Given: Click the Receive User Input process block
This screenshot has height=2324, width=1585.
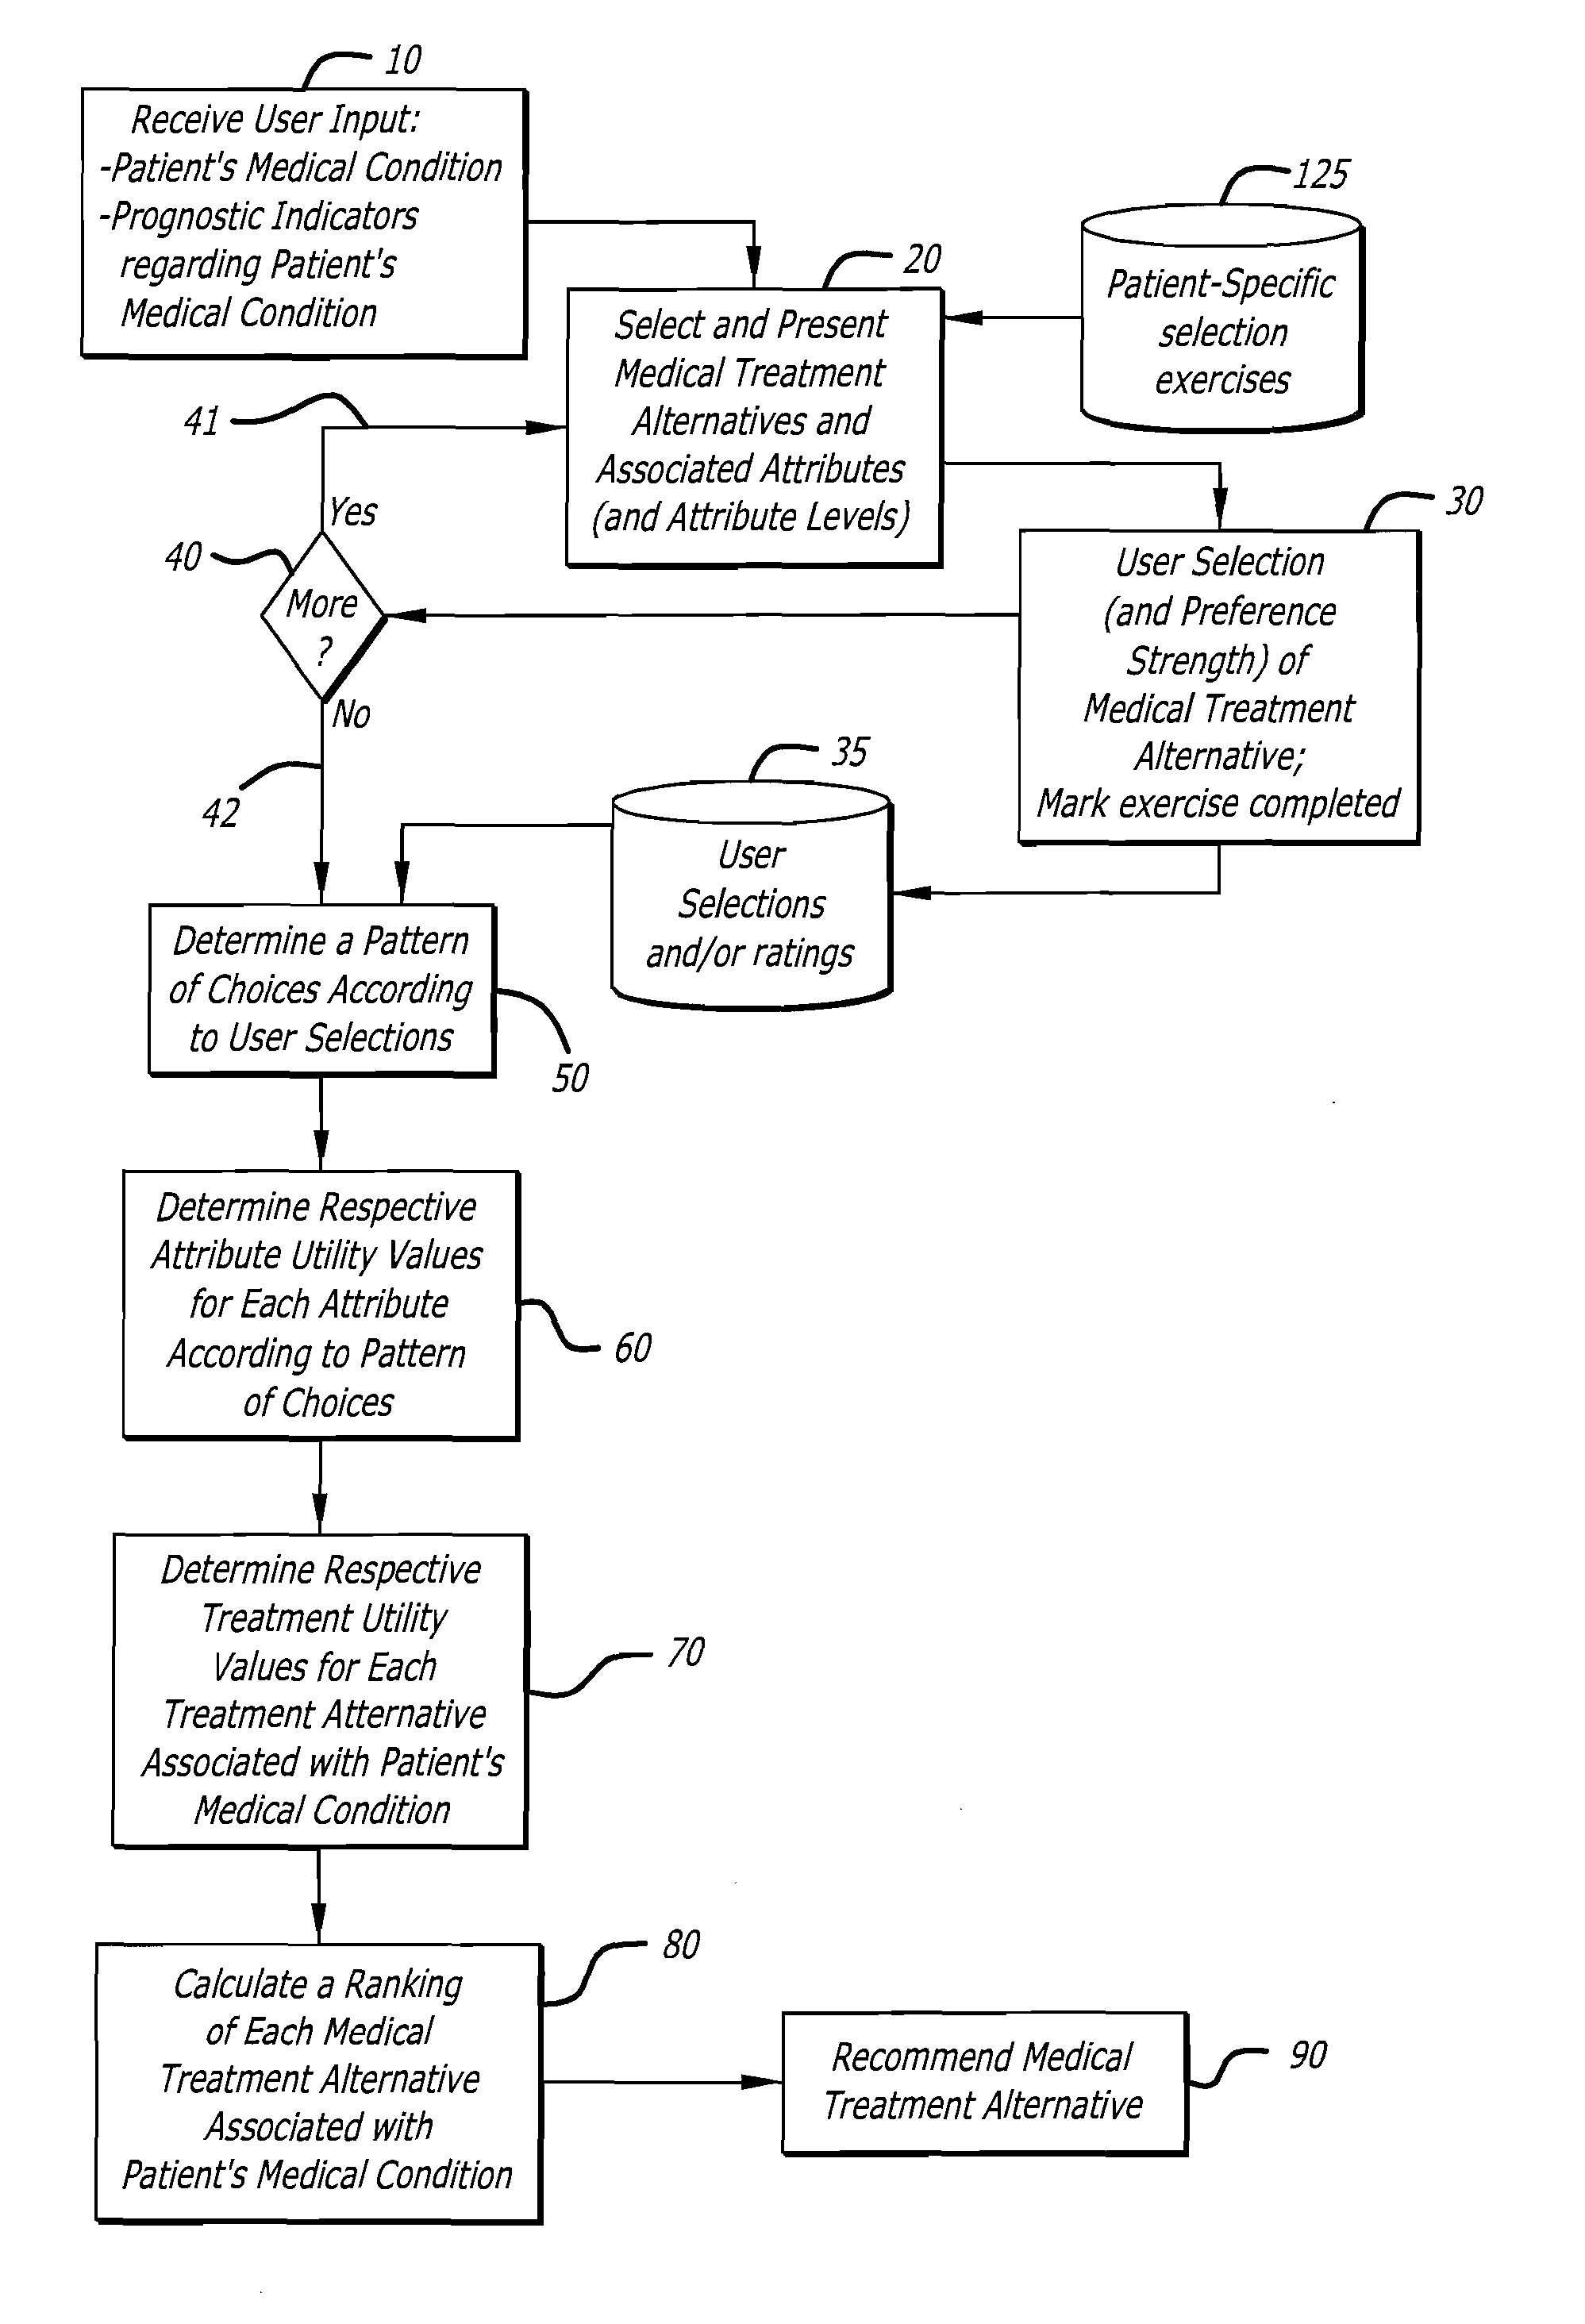Looking at the screenshot, I should pos(267,175).
